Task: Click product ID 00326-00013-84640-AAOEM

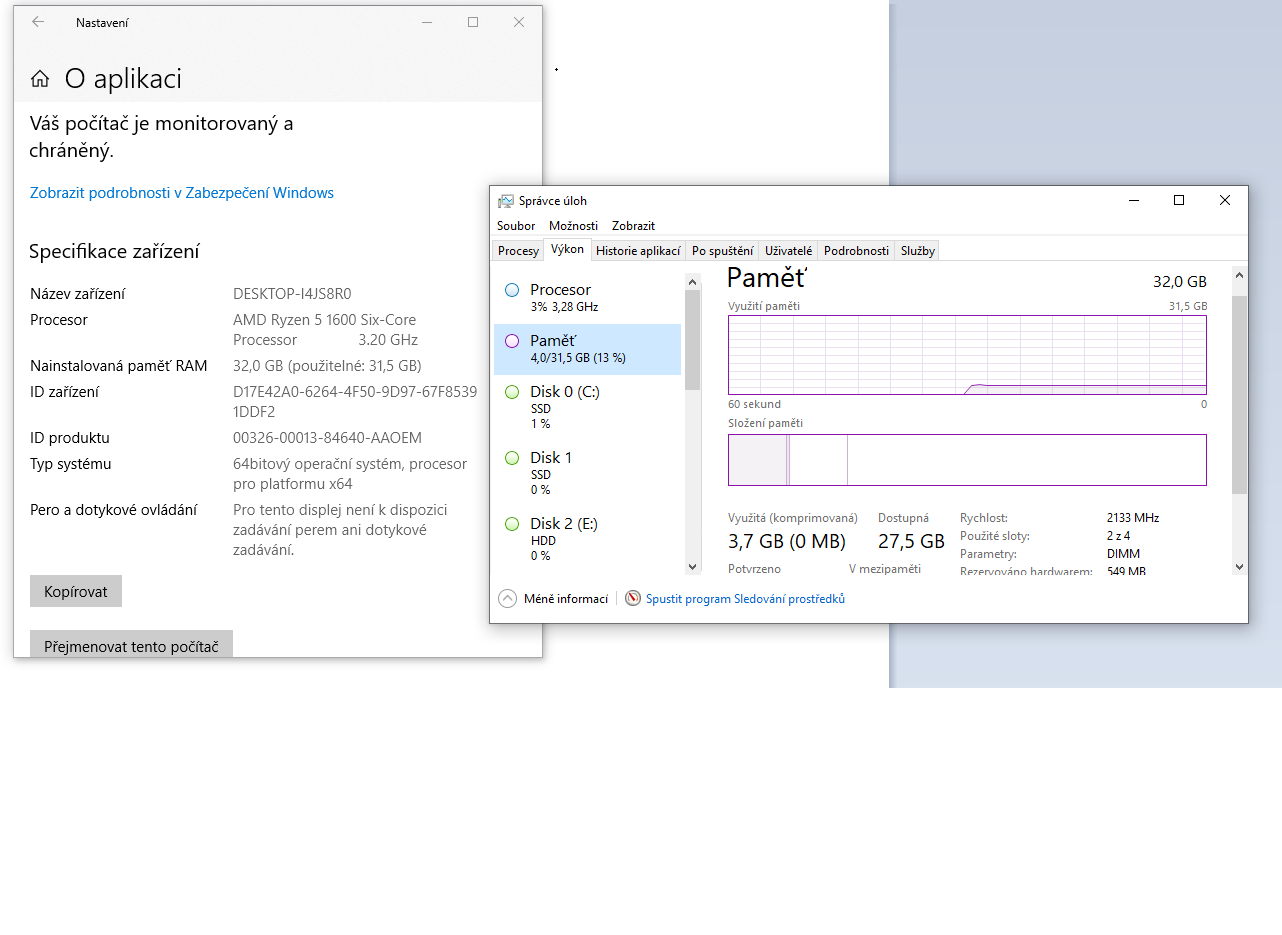Action: tap(327, 438)
